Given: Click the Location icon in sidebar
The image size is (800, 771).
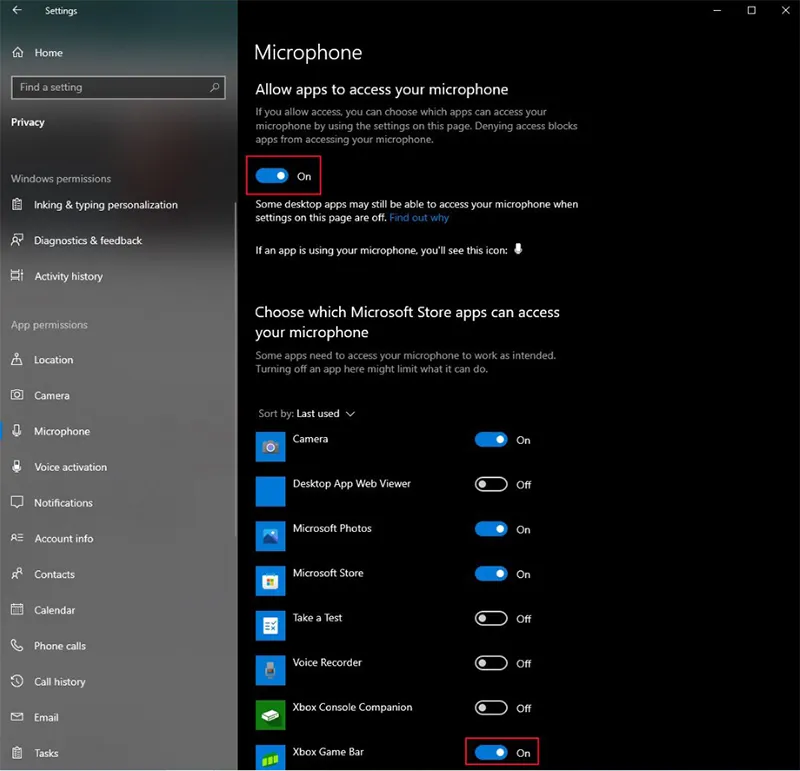Looking at the screenshot, I should [17, 359].
